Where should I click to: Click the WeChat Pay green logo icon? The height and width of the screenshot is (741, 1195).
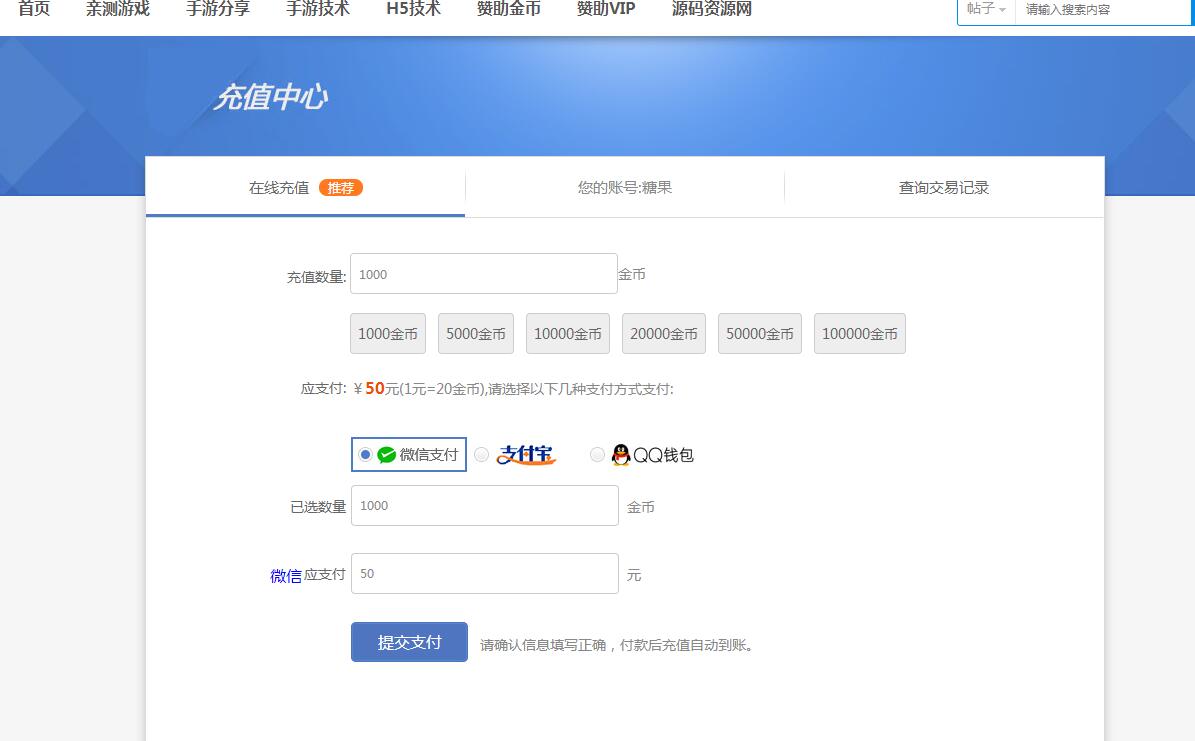(x=386, y=455)
